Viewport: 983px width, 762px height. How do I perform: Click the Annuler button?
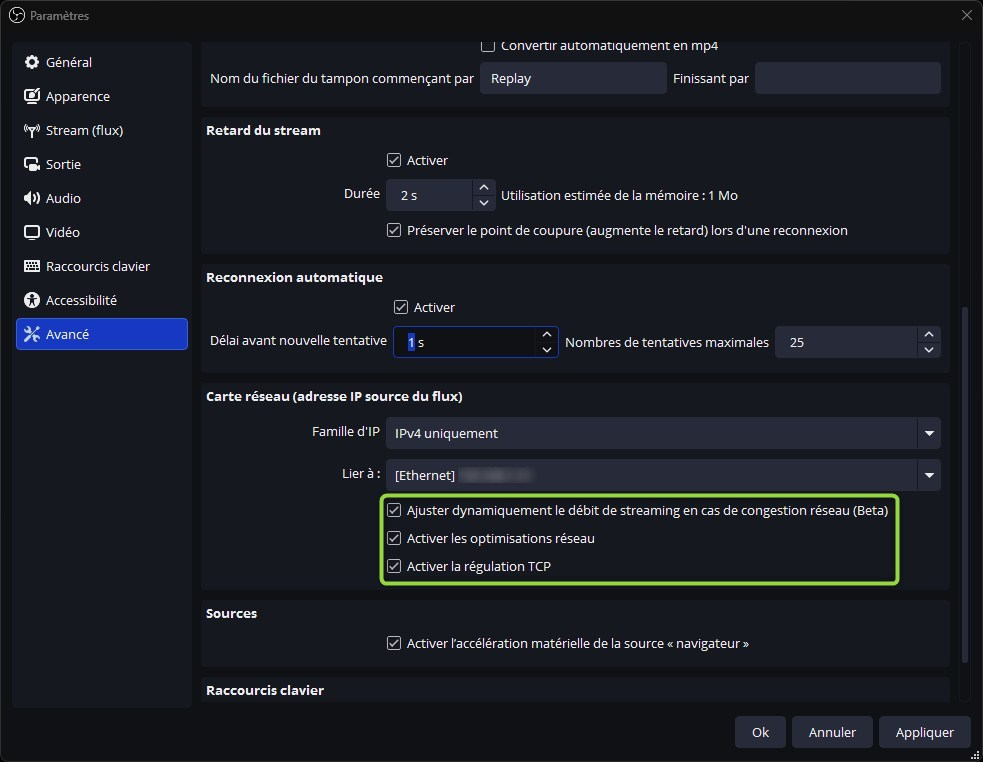point(832,732)
